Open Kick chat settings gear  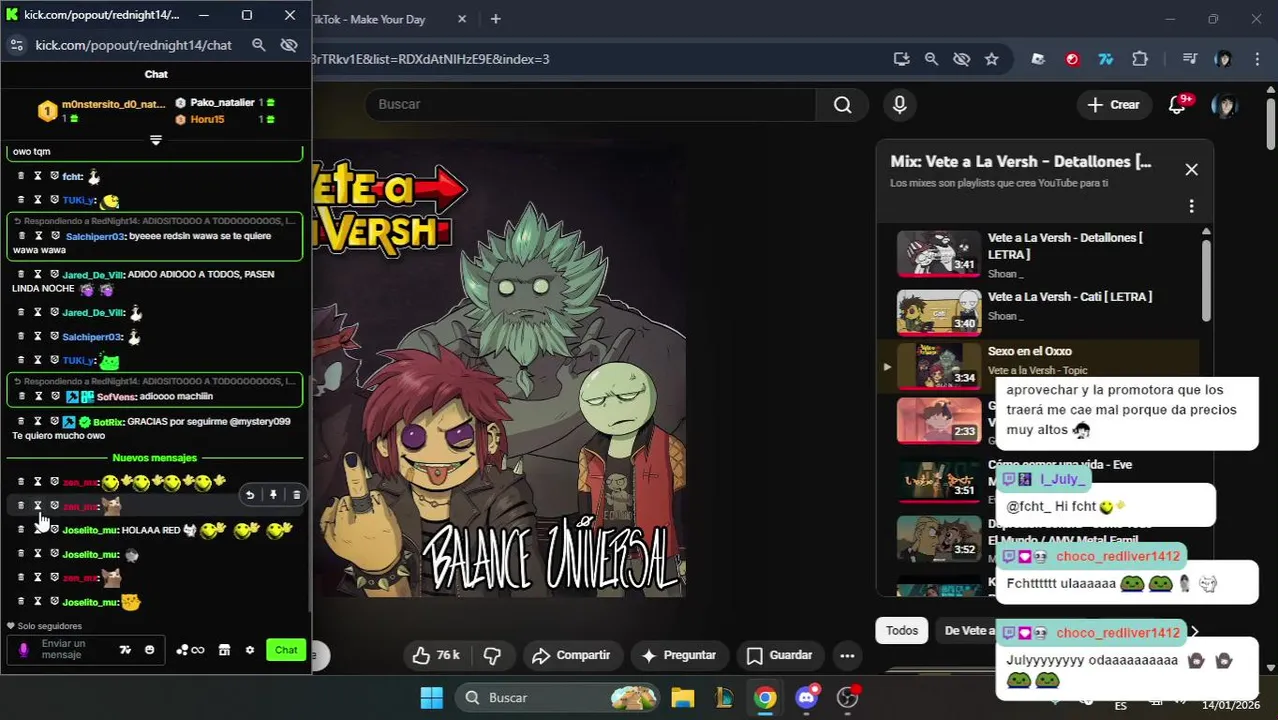[250, 650]
